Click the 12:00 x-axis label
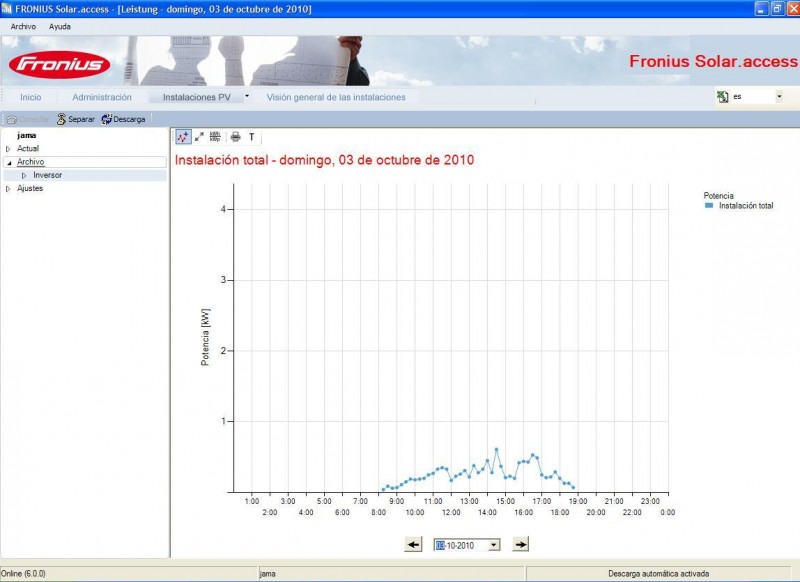 (451, 512)
